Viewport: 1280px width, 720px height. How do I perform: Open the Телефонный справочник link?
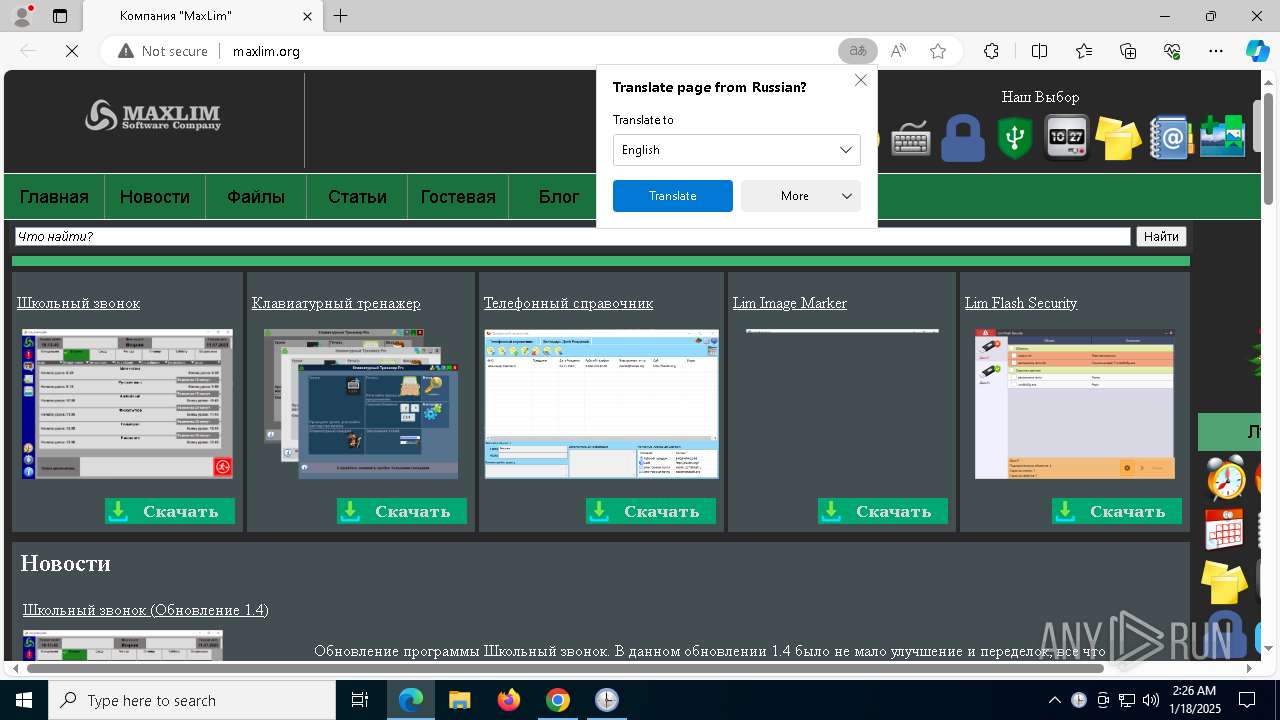[x=568, y=303]
